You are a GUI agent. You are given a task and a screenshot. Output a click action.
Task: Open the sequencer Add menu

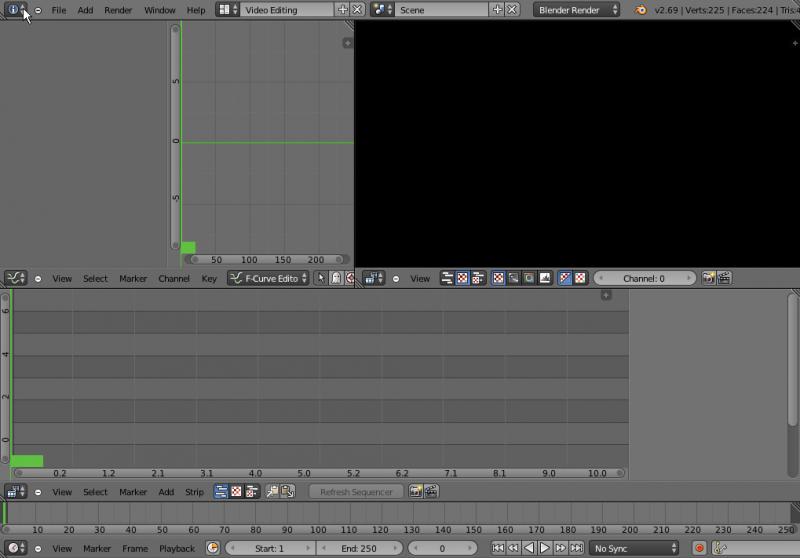[x=166, y=492]
